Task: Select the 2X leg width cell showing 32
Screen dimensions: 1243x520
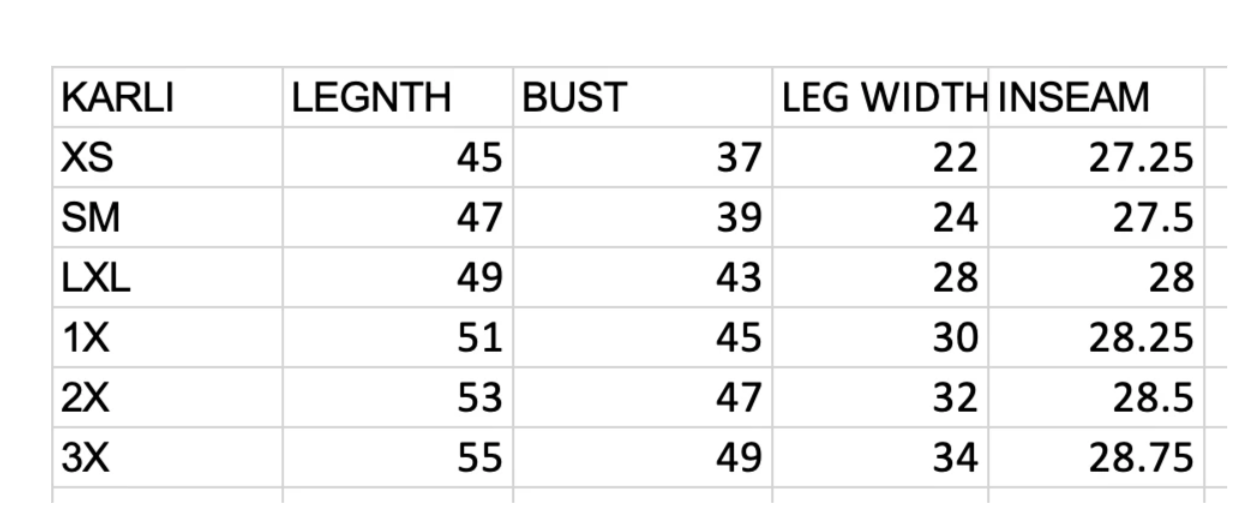Action: [x=881, y=397]
